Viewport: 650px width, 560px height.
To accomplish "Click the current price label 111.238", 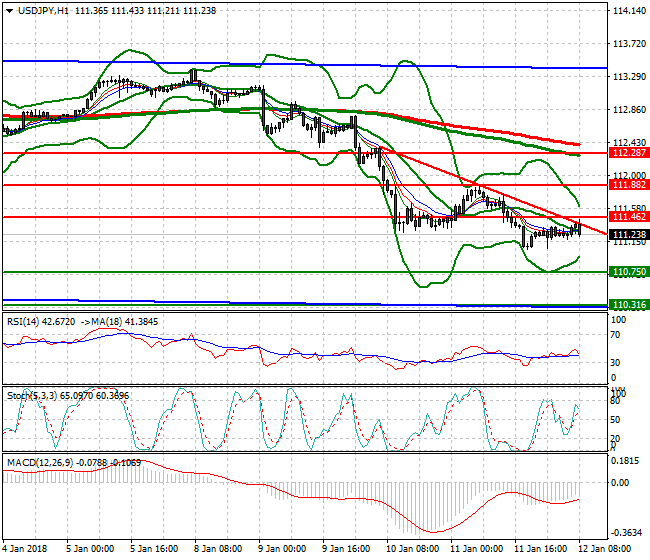I will pos(629,235).
